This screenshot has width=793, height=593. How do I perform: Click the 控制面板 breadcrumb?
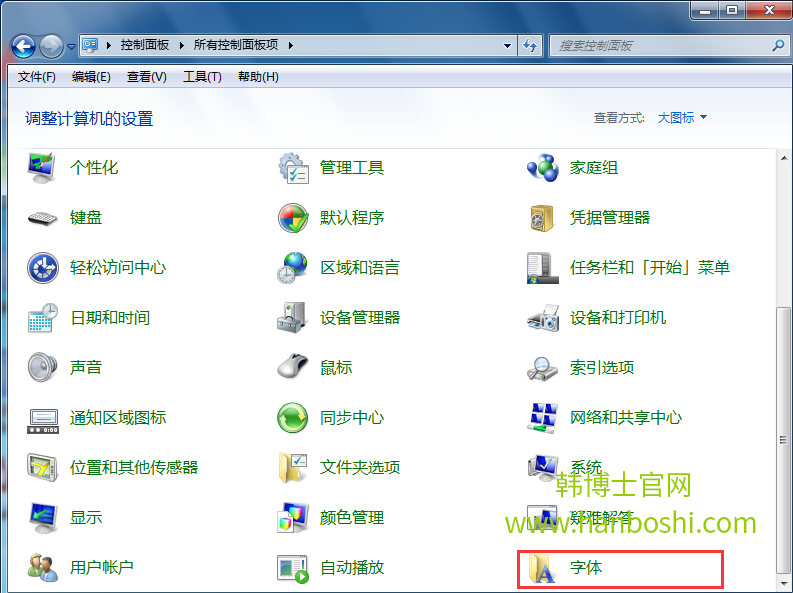coord(145,45)
